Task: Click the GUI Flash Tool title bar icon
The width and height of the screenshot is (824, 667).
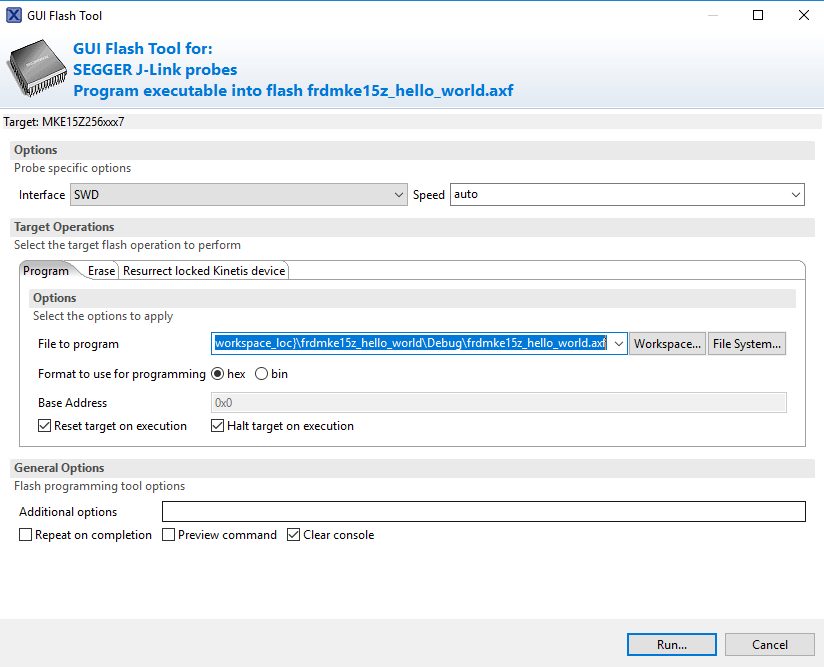Action: pos(14,15)
